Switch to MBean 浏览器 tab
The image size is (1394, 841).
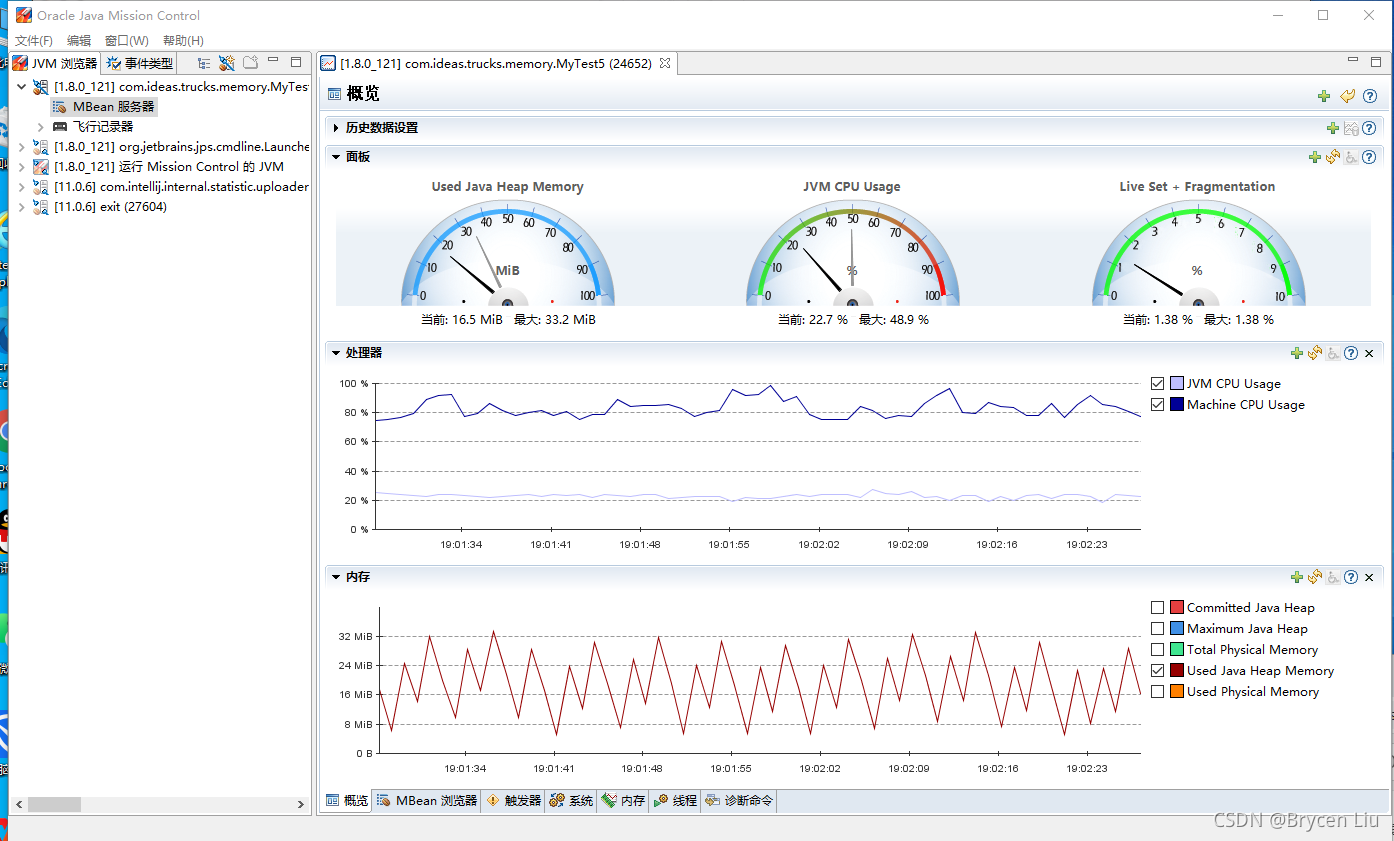[427, 801]
